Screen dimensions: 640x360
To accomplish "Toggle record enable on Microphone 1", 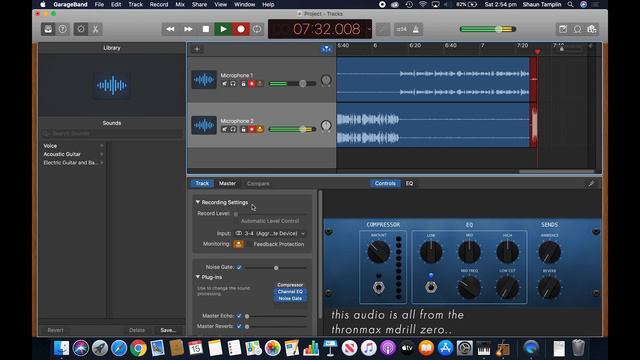I will coord(251,84).
